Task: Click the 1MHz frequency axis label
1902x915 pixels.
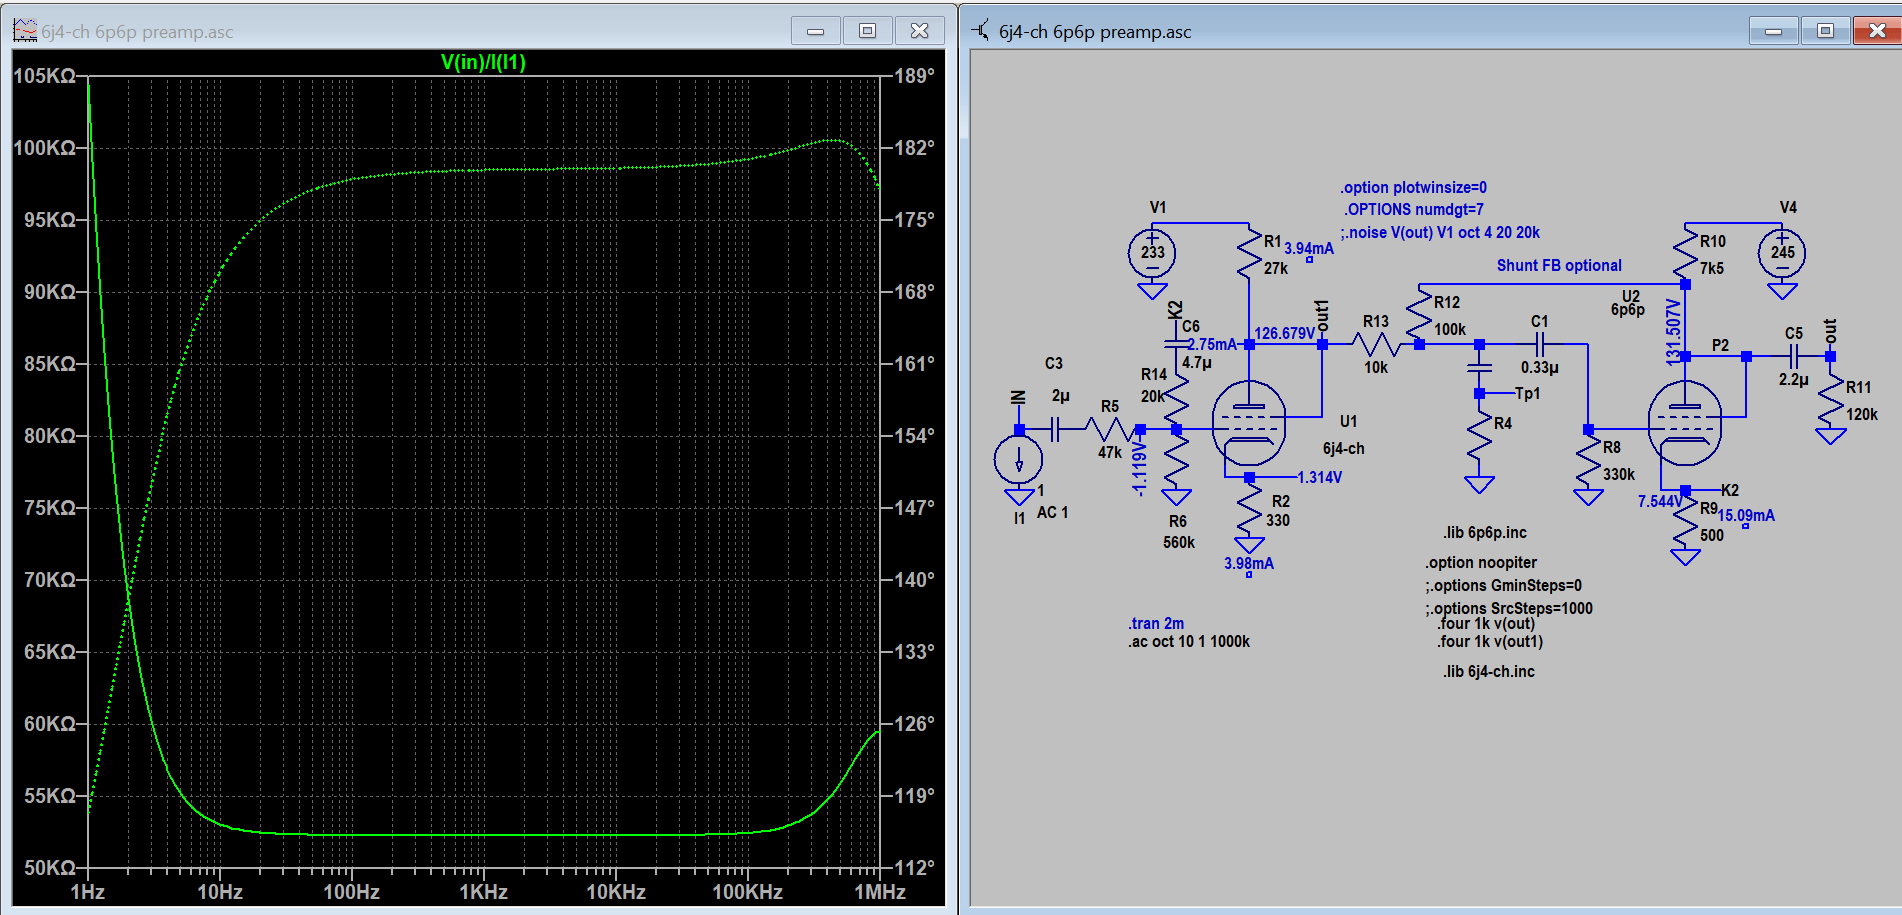Action: tap(880, 892)
